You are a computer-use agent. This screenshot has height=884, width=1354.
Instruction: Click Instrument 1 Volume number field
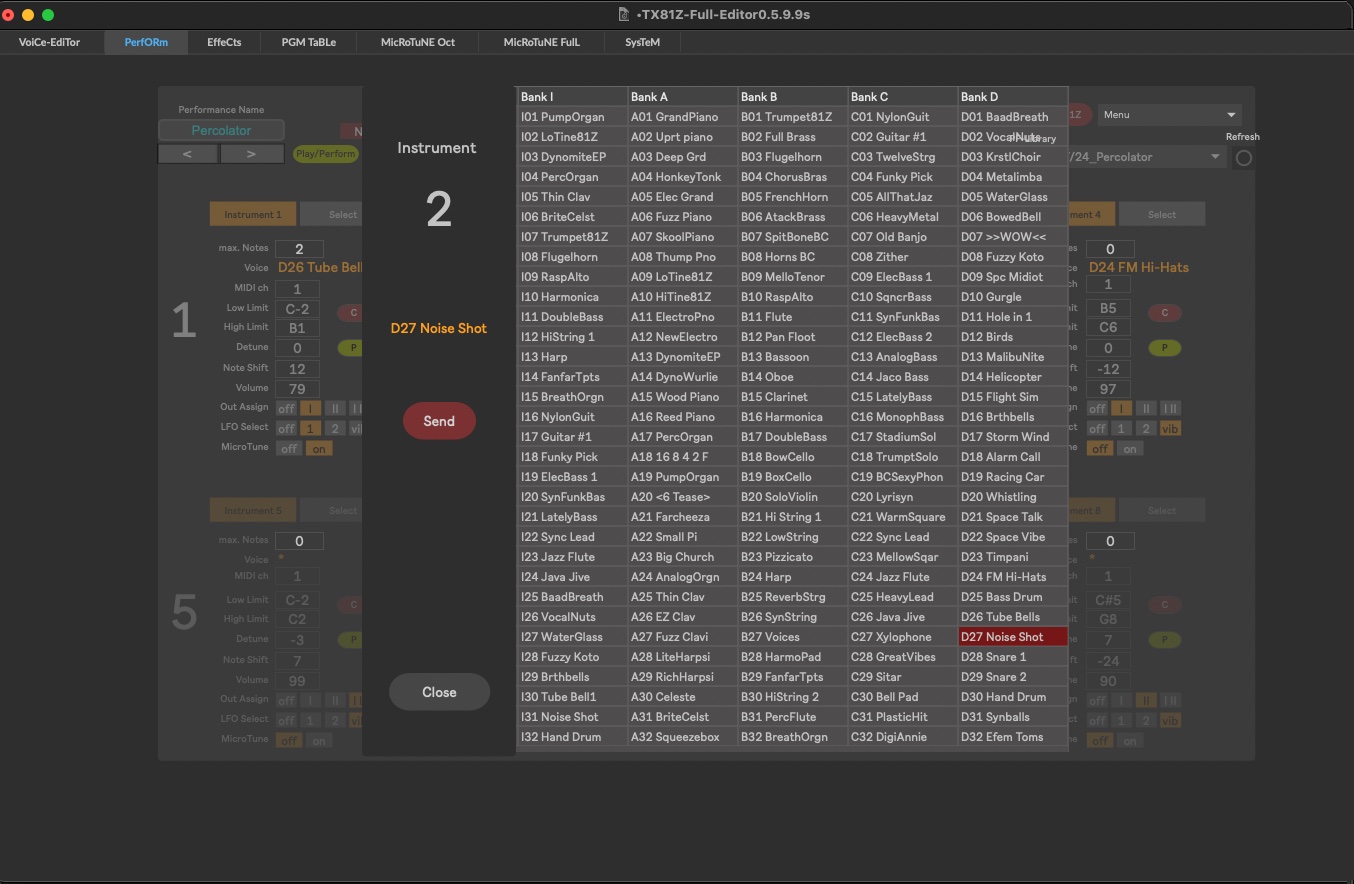pyautogui.click(x=297, y=389)
